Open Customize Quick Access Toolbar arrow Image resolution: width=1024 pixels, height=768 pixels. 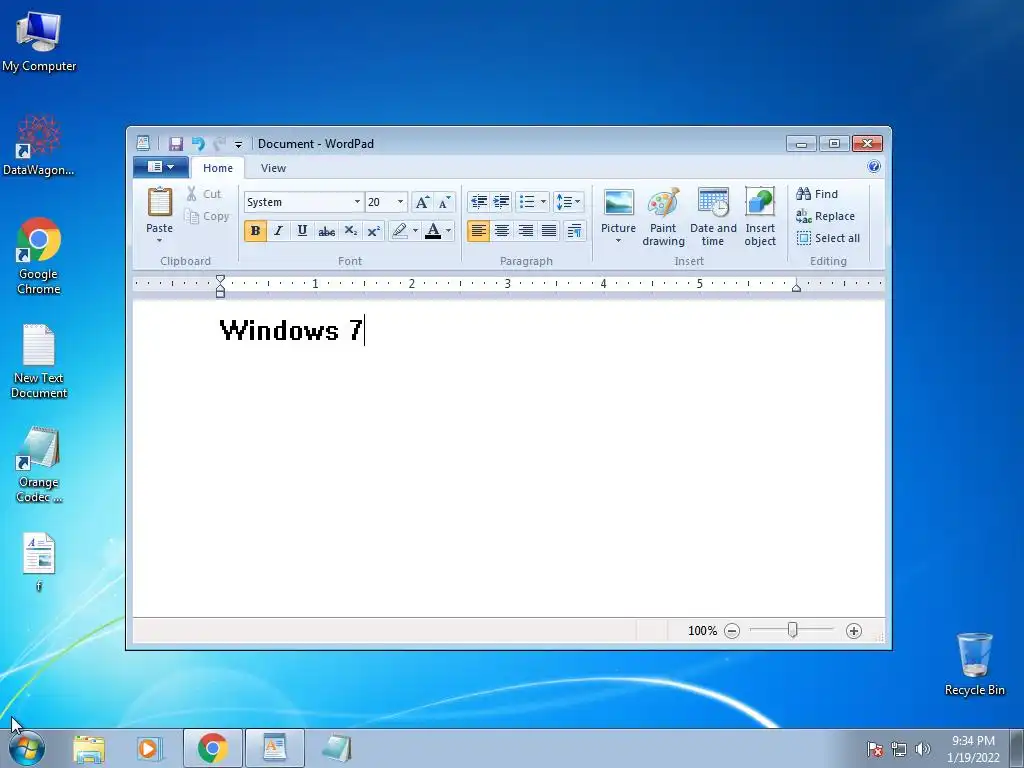tap(238, 144)
